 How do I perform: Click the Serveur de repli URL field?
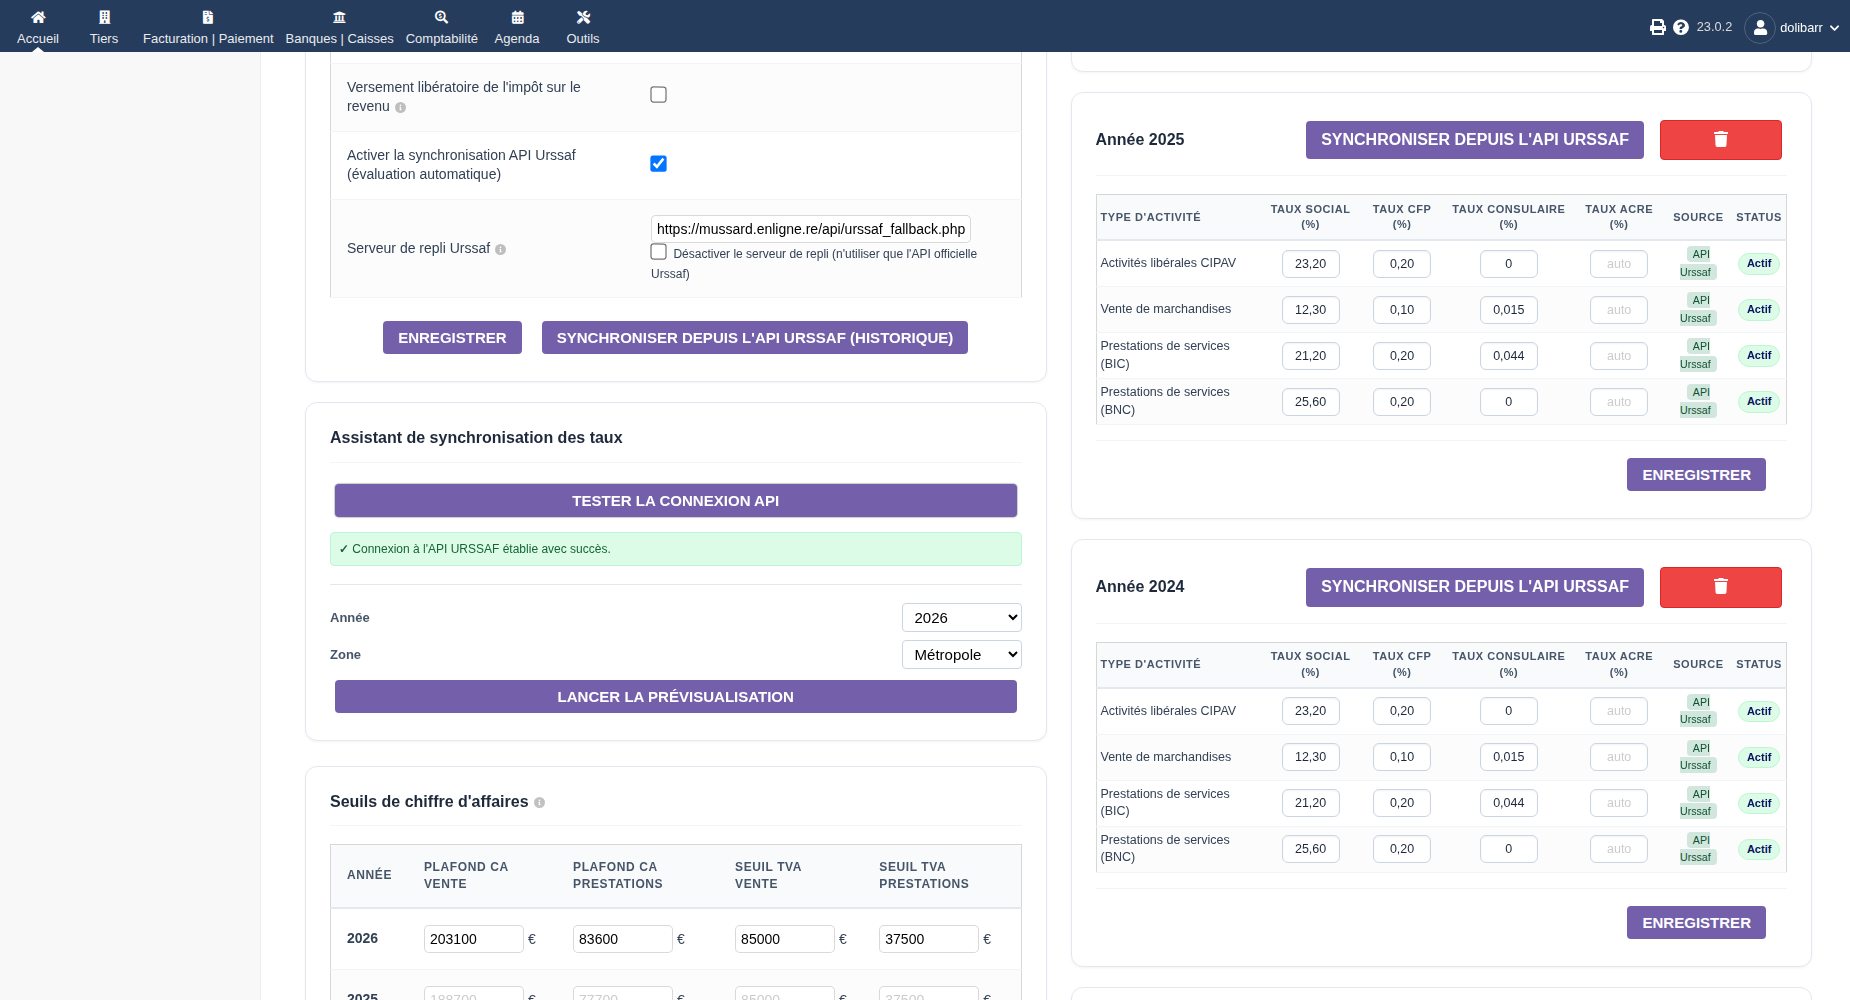[x=811, y=229]
